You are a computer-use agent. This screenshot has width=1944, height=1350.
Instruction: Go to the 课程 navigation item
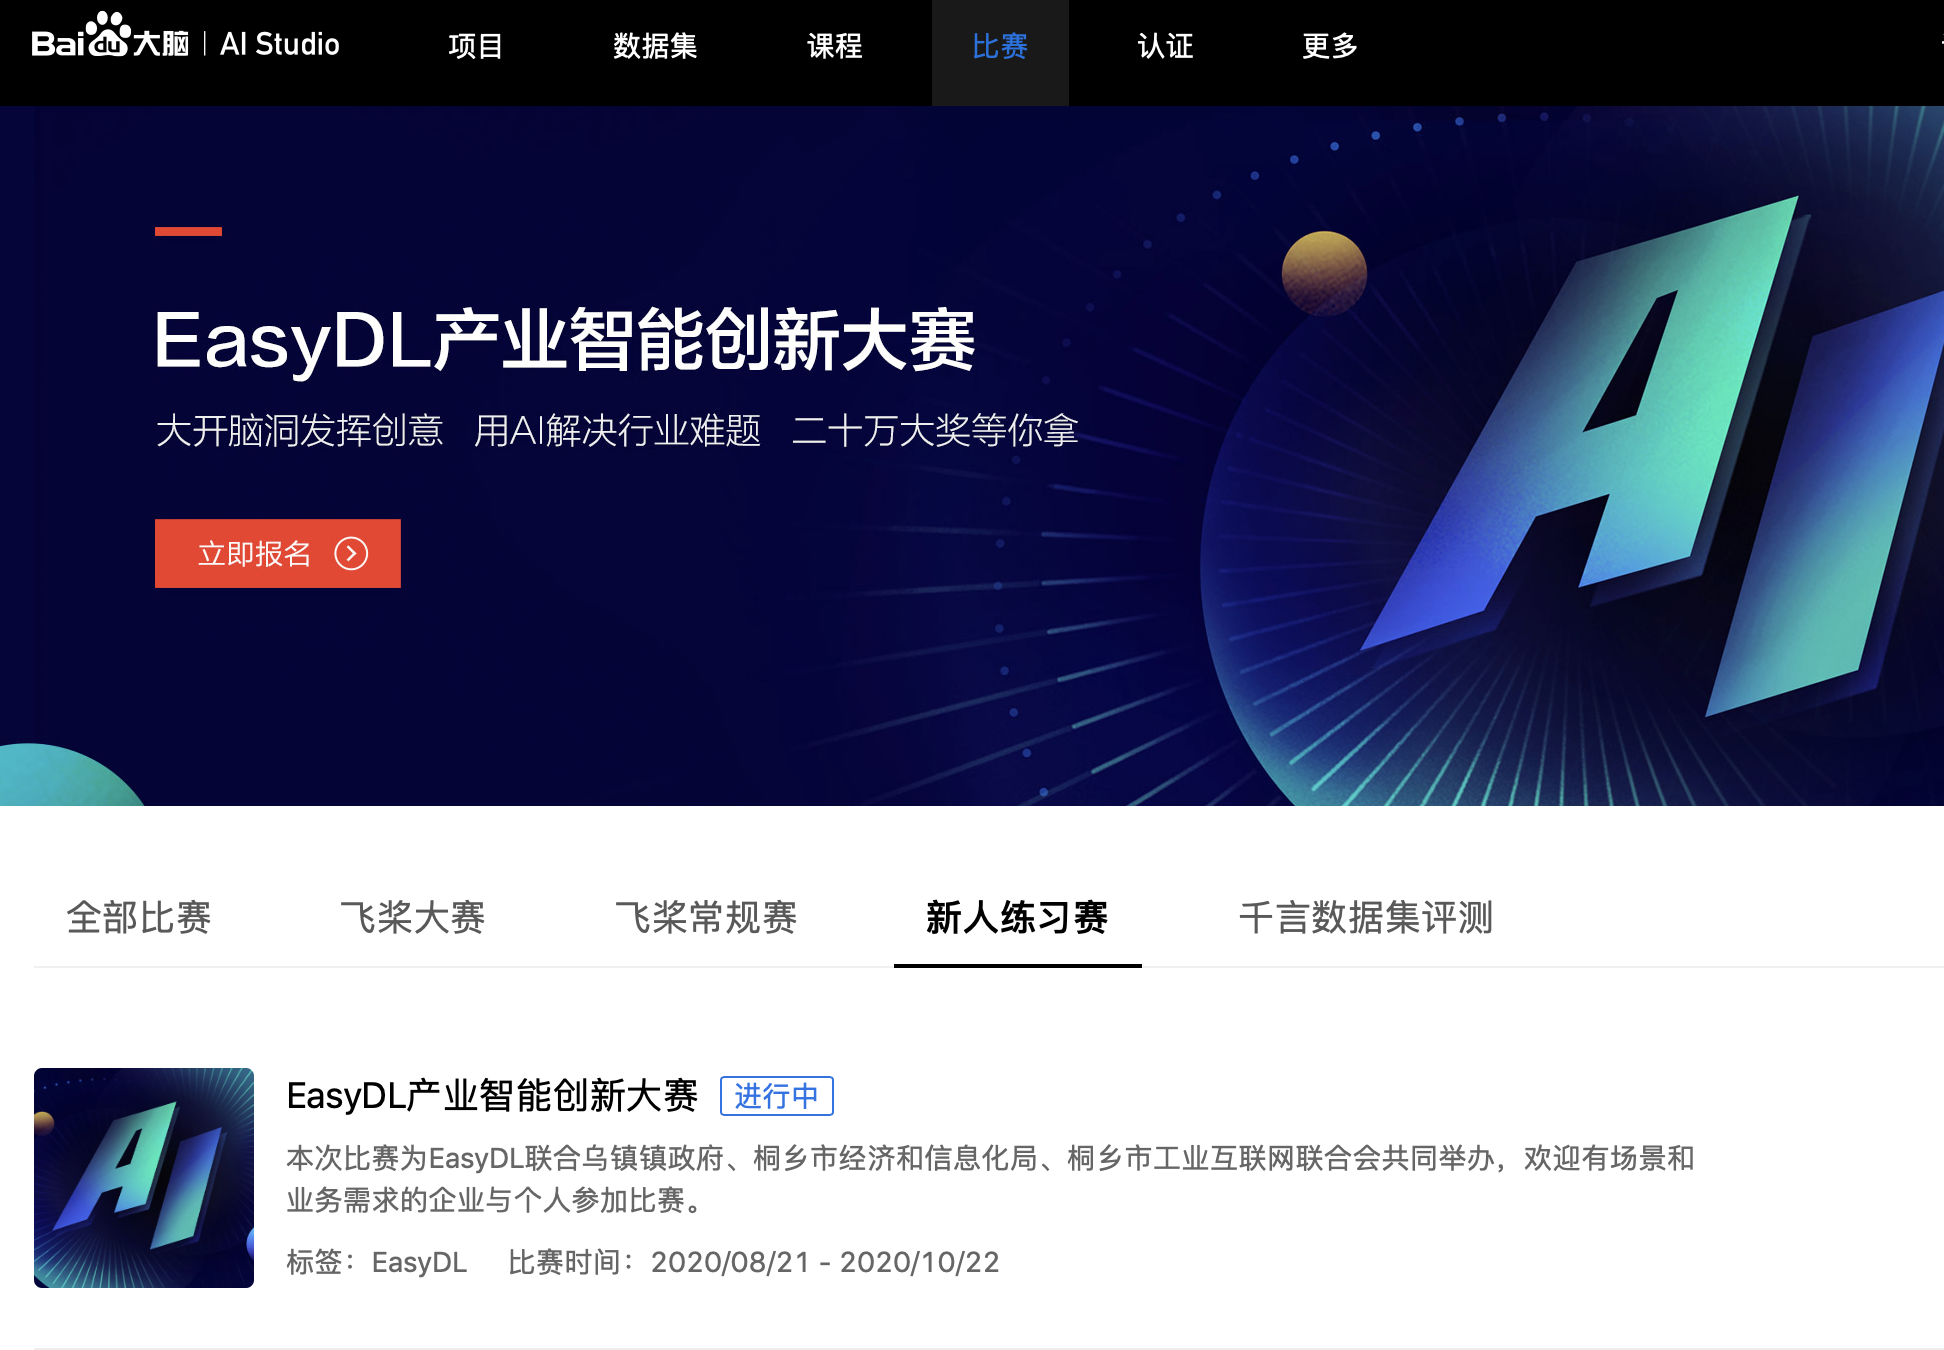(x=834, y=46)
